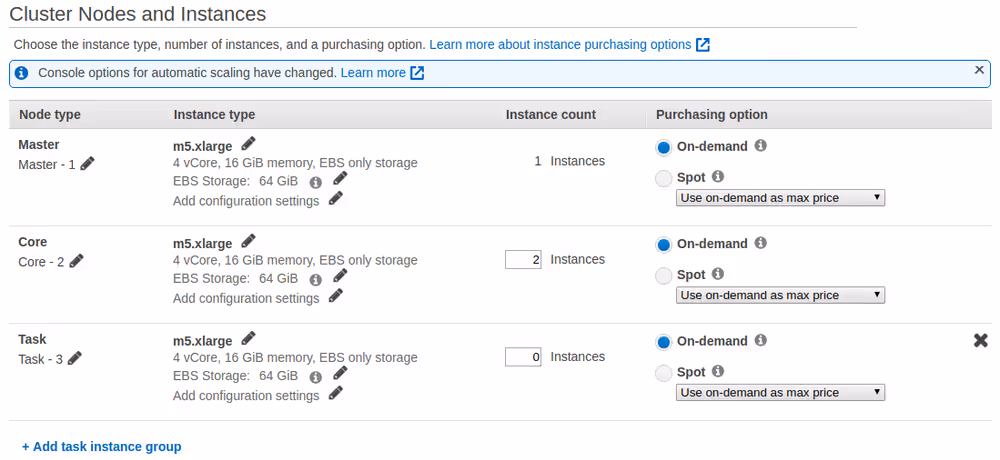Select On-demand for the Task node
Viewport: 1000px width, 460px height.
[664, 342]
